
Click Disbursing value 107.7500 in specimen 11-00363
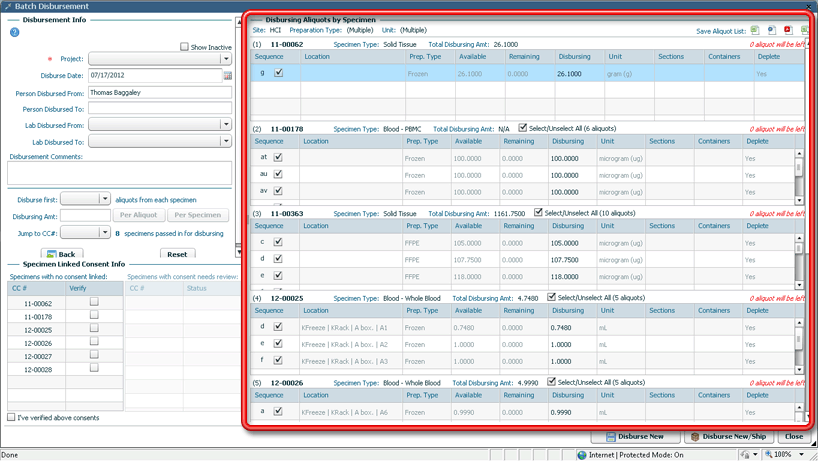pos(564,260)
